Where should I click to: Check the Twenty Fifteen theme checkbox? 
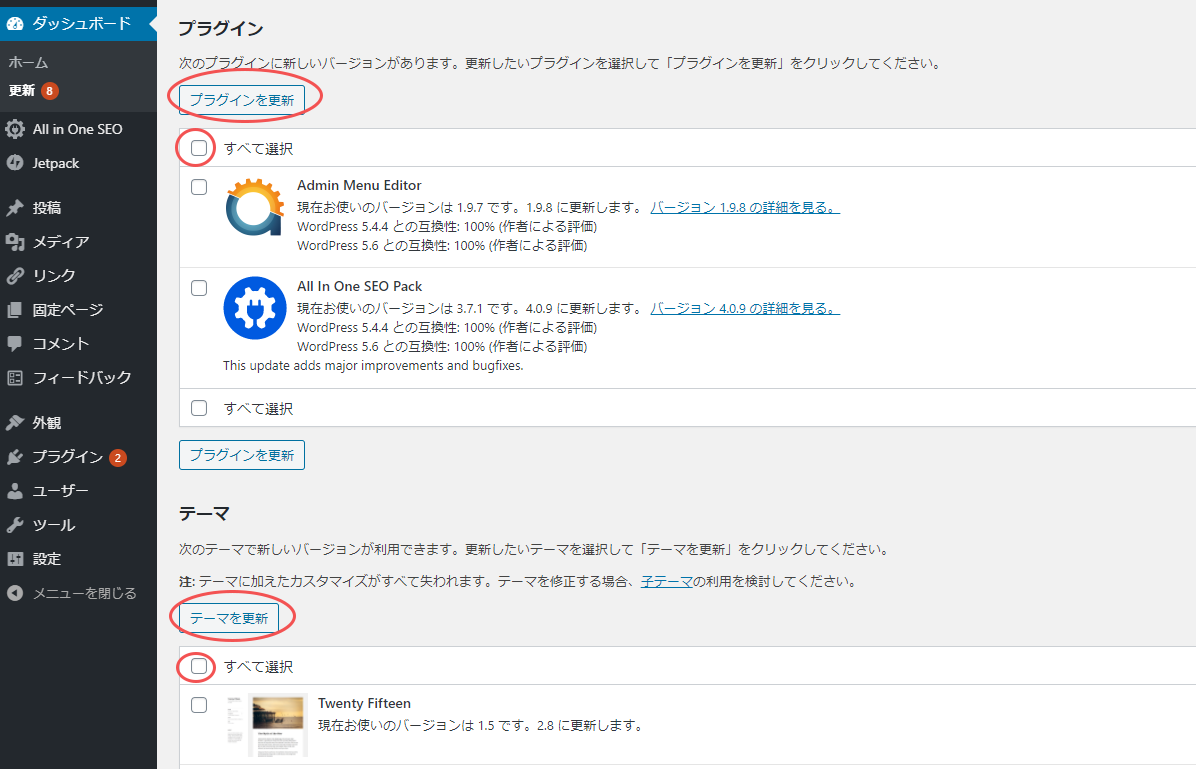(x=199, y=705)
